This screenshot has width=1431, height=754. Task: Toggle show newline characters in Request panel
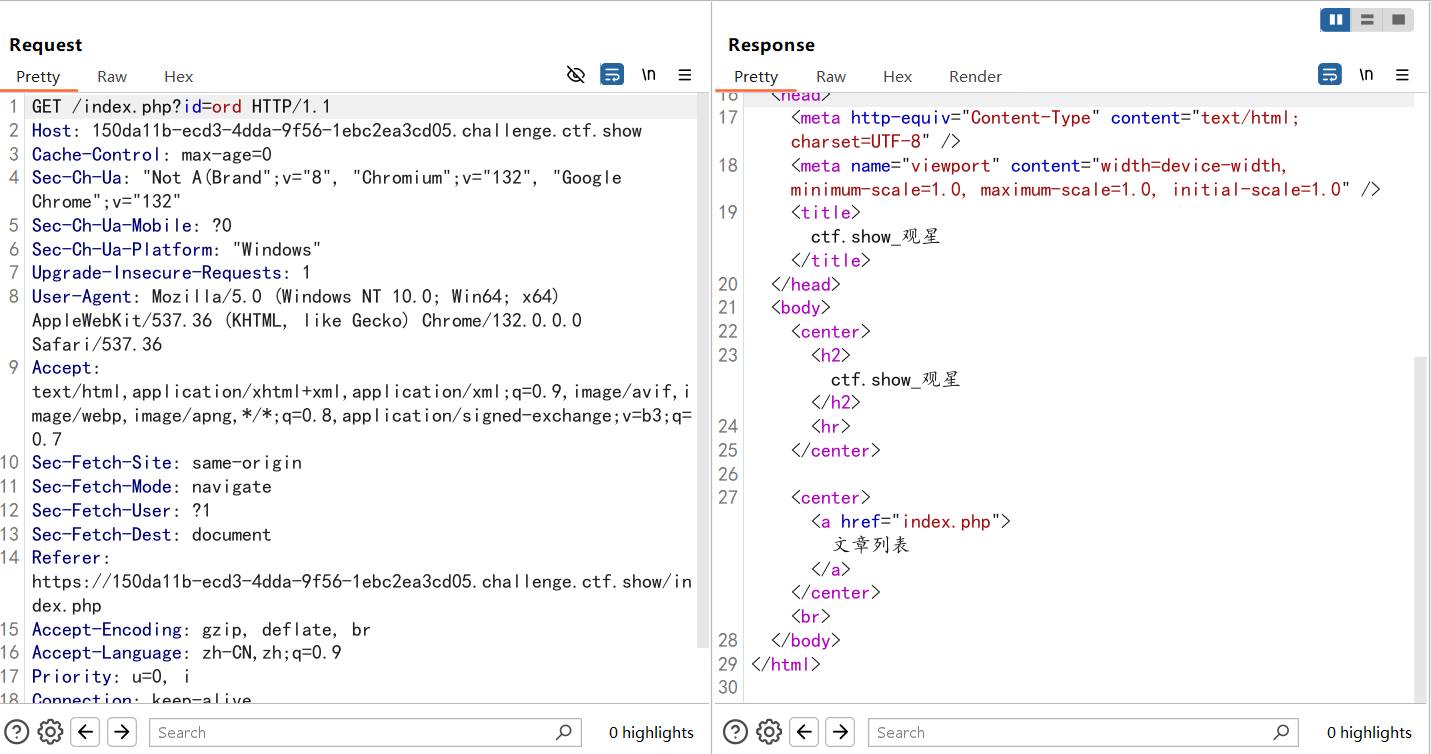(x=649, y=75)
